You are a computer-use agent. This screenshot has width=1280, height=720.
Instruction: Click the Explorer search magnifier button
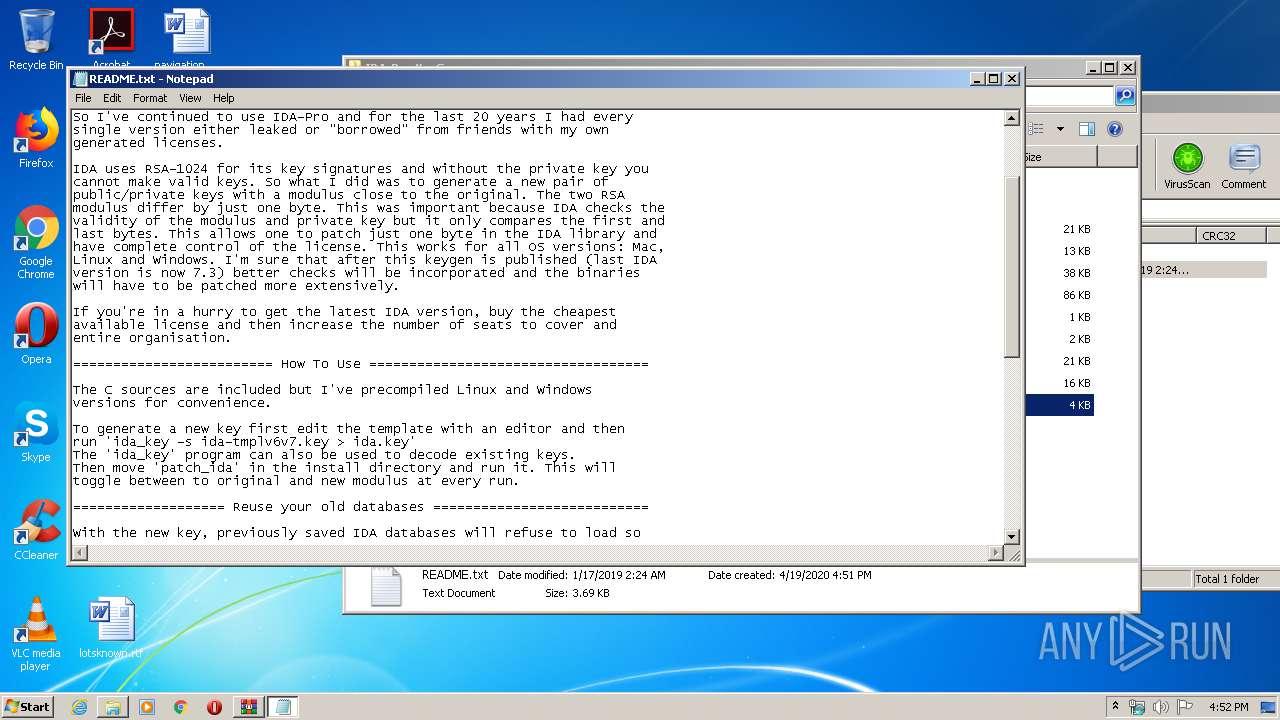click(x=1125, y=96)
